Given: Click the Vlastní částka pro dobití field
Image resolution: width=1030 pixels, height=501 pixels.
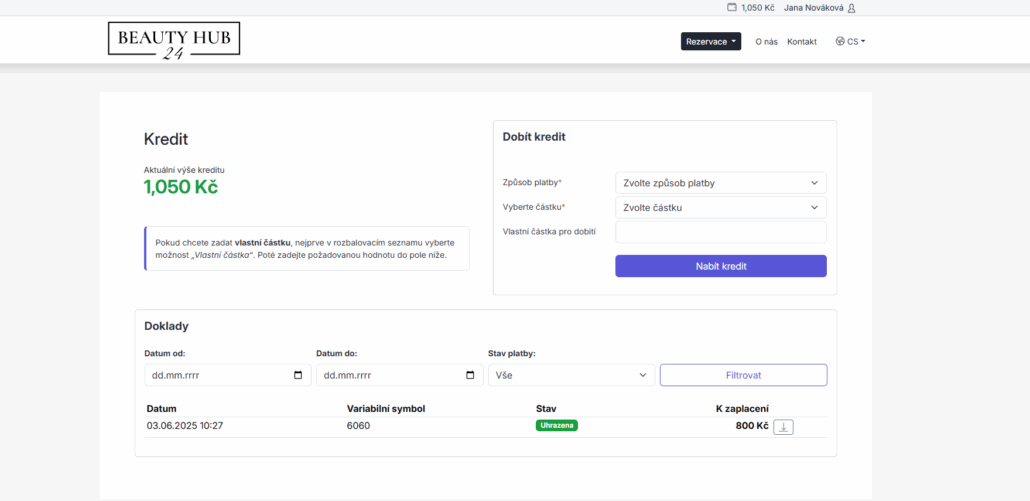Looking at the screenshot, I should coord(720,232).
